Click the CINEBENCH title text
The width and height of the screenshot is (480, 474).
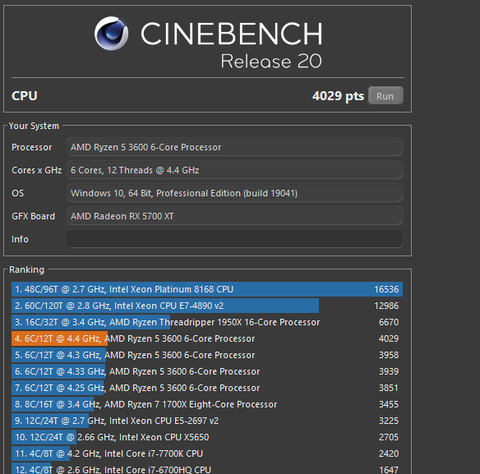(232, 34)
